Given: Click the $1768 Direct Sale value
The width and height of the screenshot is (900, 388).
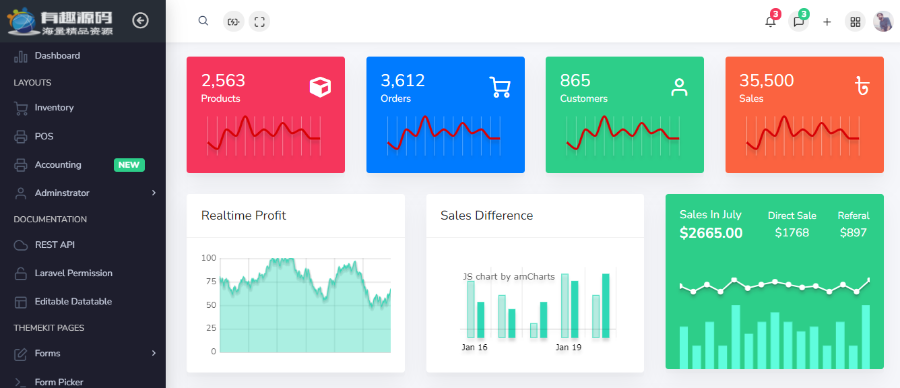Looking at the screenshot, I should point(792,232).
